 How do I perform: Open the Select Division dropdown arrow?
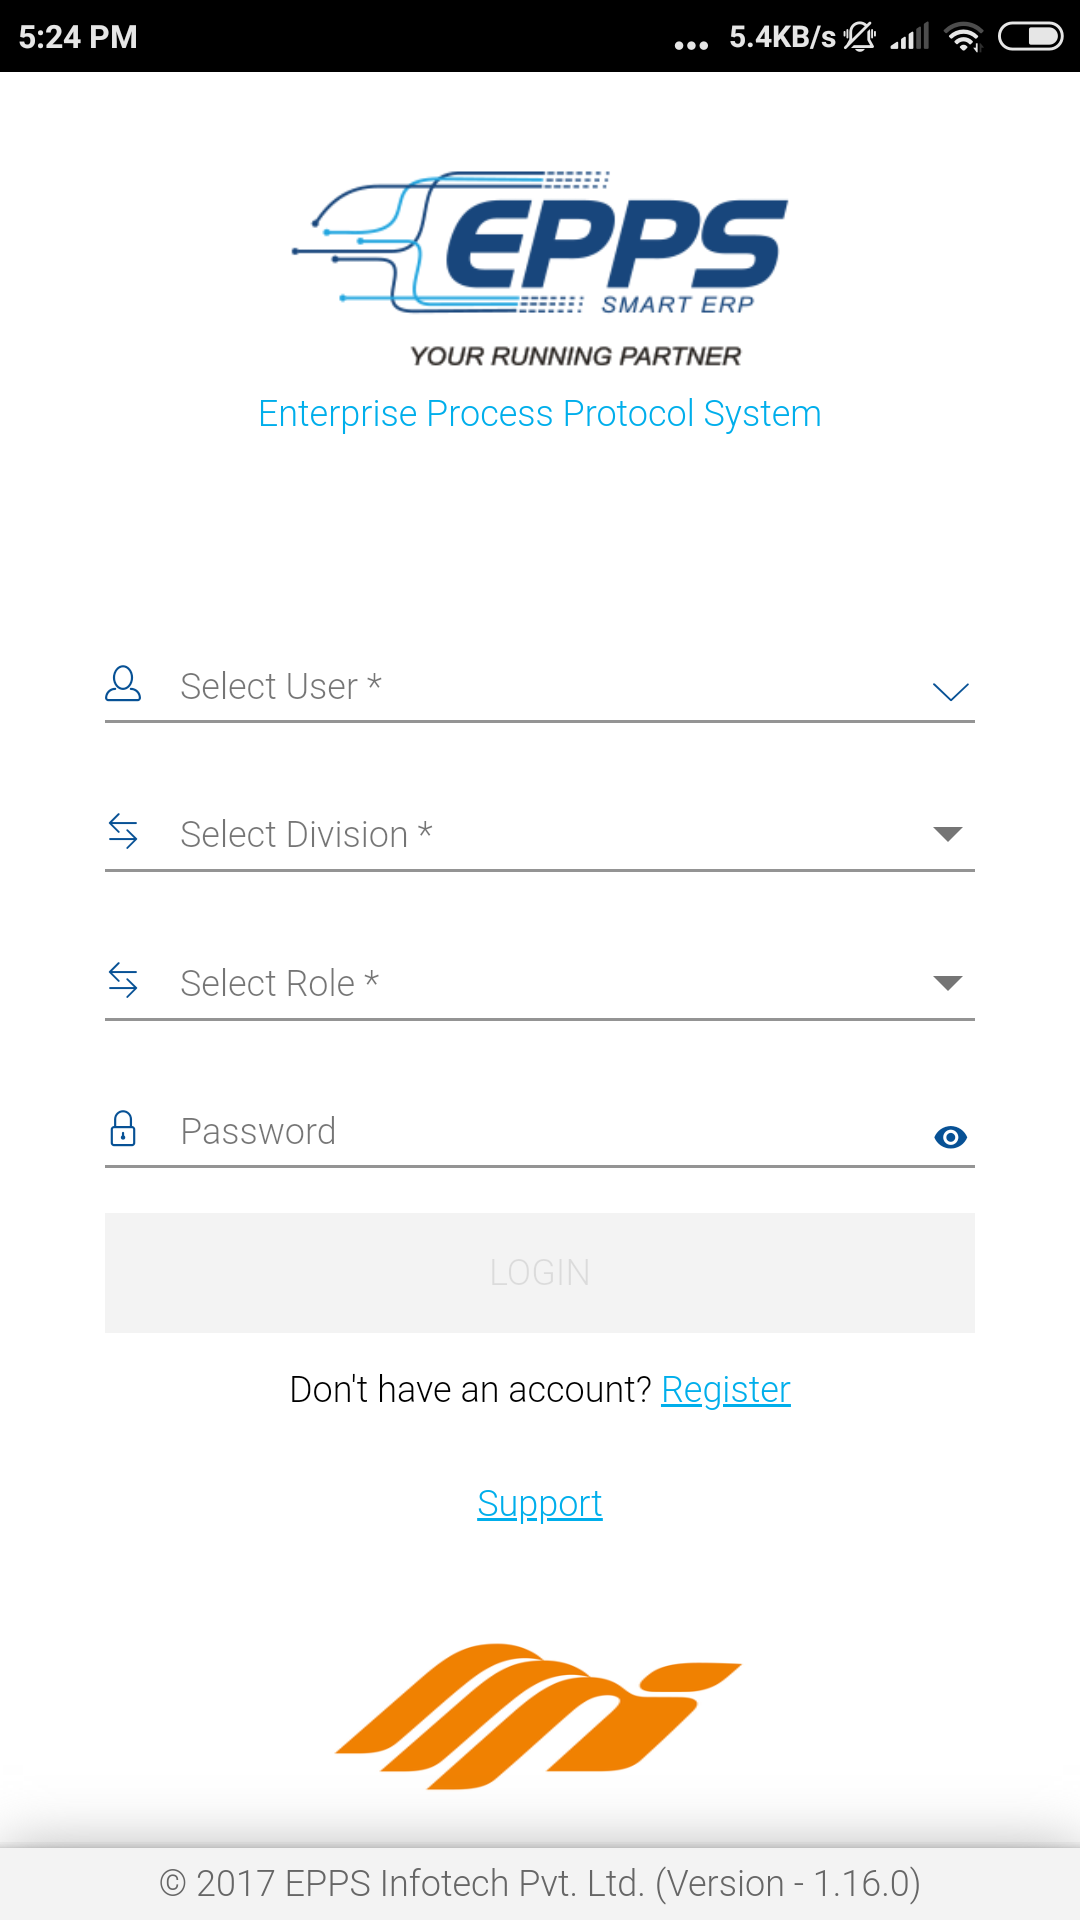(947, 834)
